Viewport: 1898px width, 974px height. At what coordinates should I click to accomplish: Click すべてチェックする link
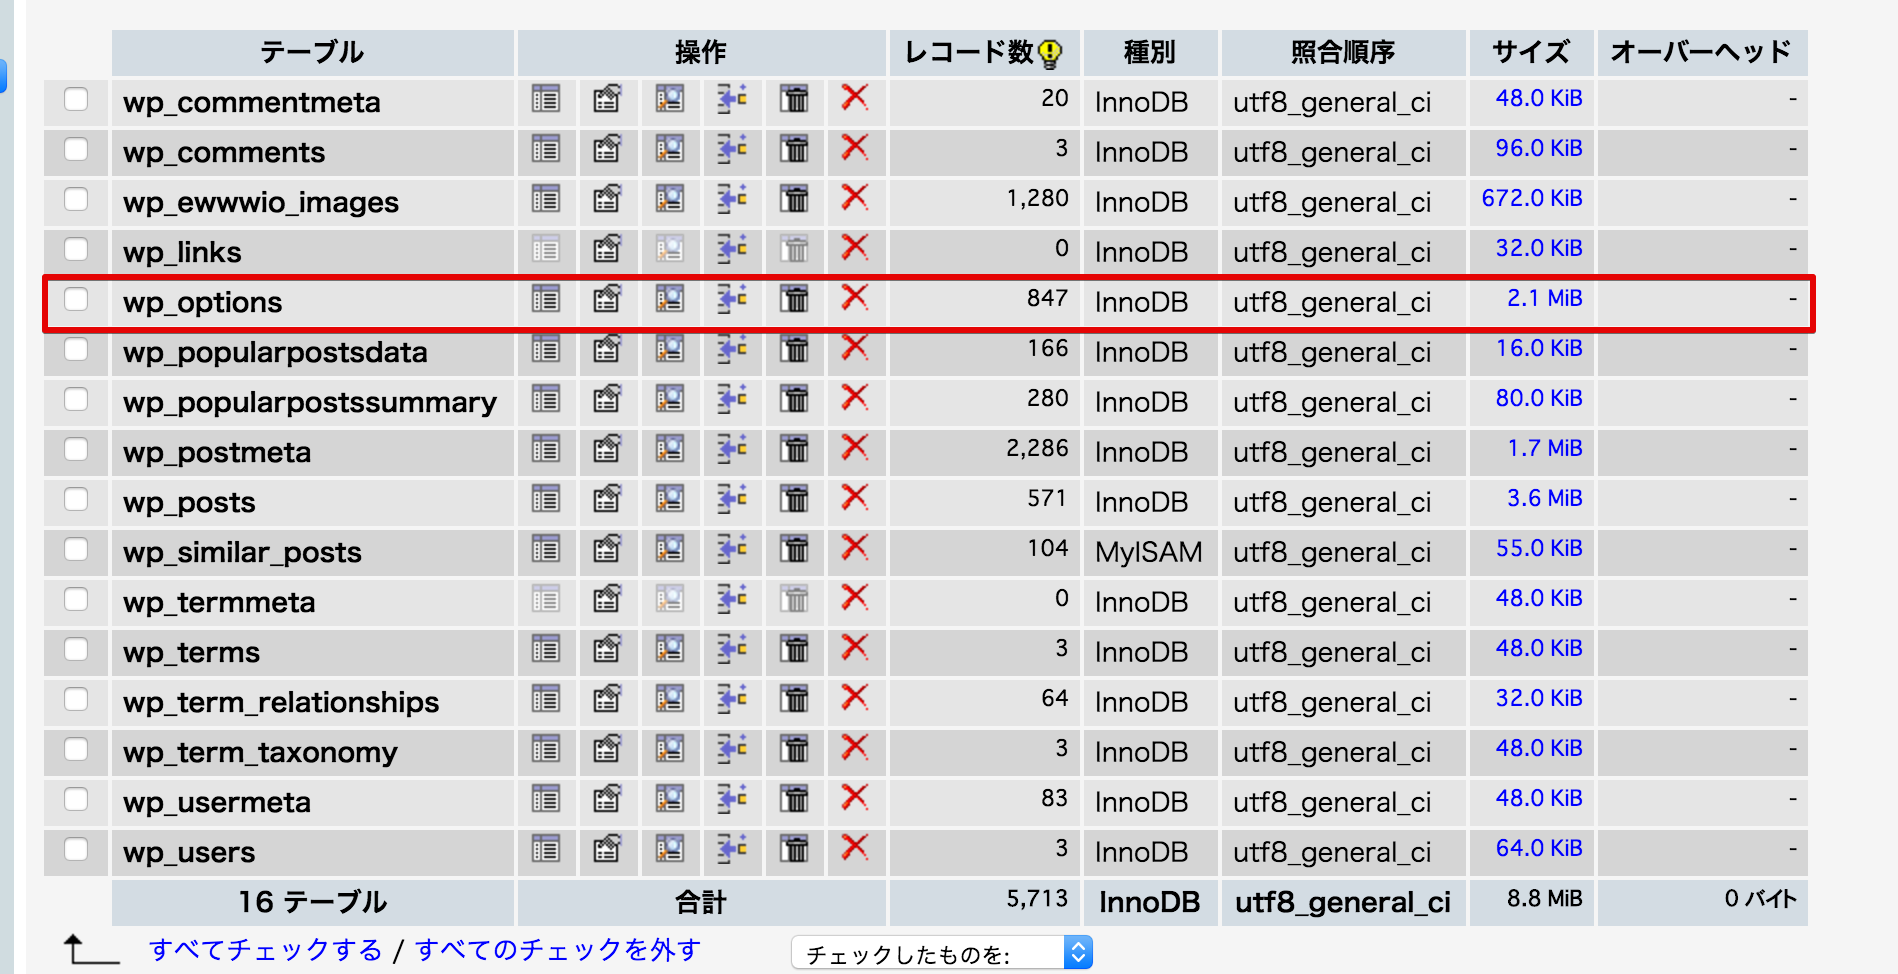click(266, 950)
